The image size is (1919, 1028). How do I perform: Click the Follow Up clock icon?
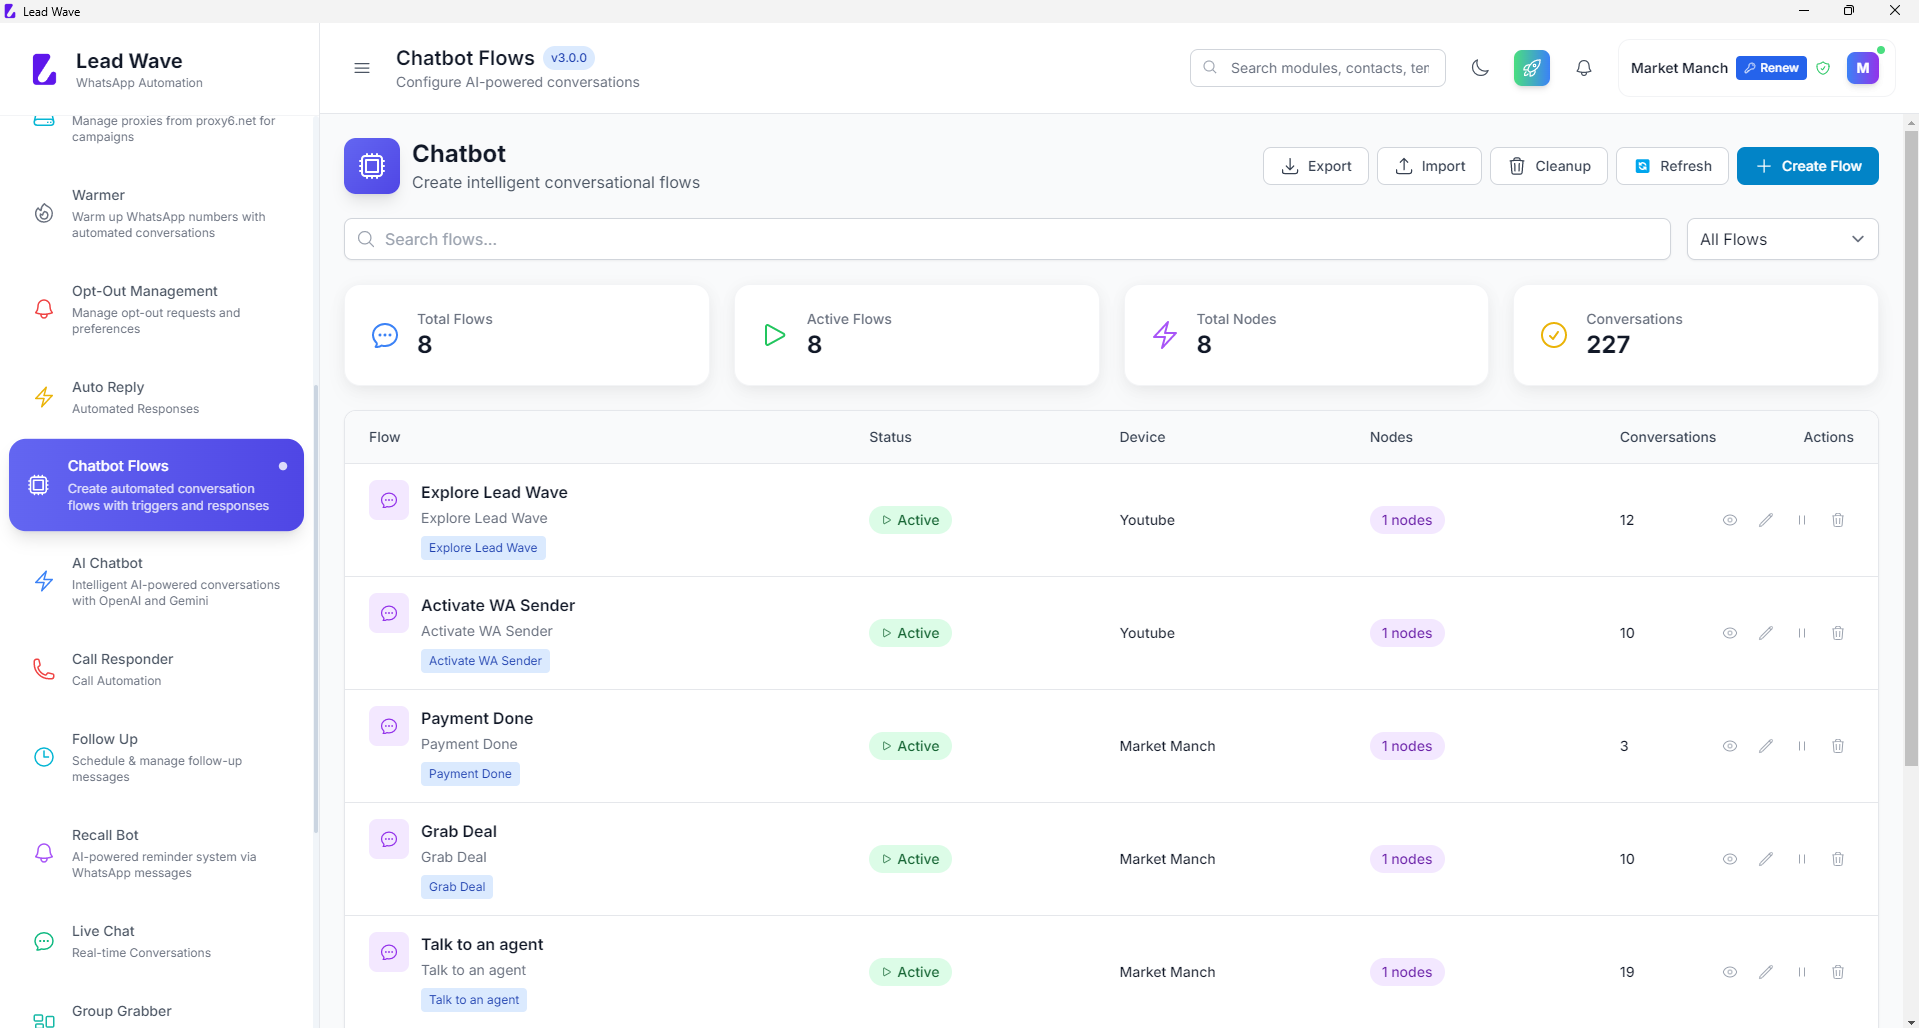[x=44, y=757]
